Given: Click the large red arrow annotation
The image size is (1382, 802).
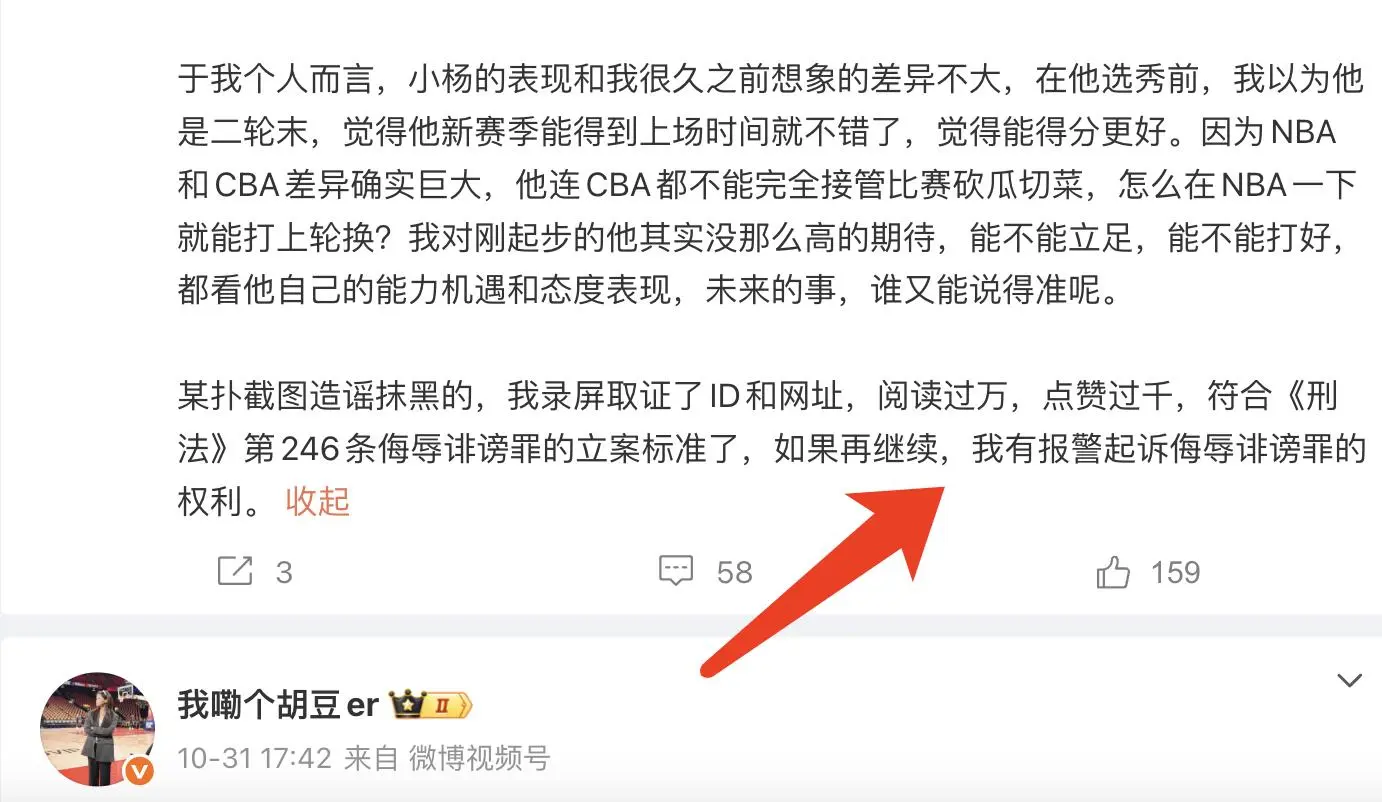Looking at the screenshot, I should [x=823, y=580].
